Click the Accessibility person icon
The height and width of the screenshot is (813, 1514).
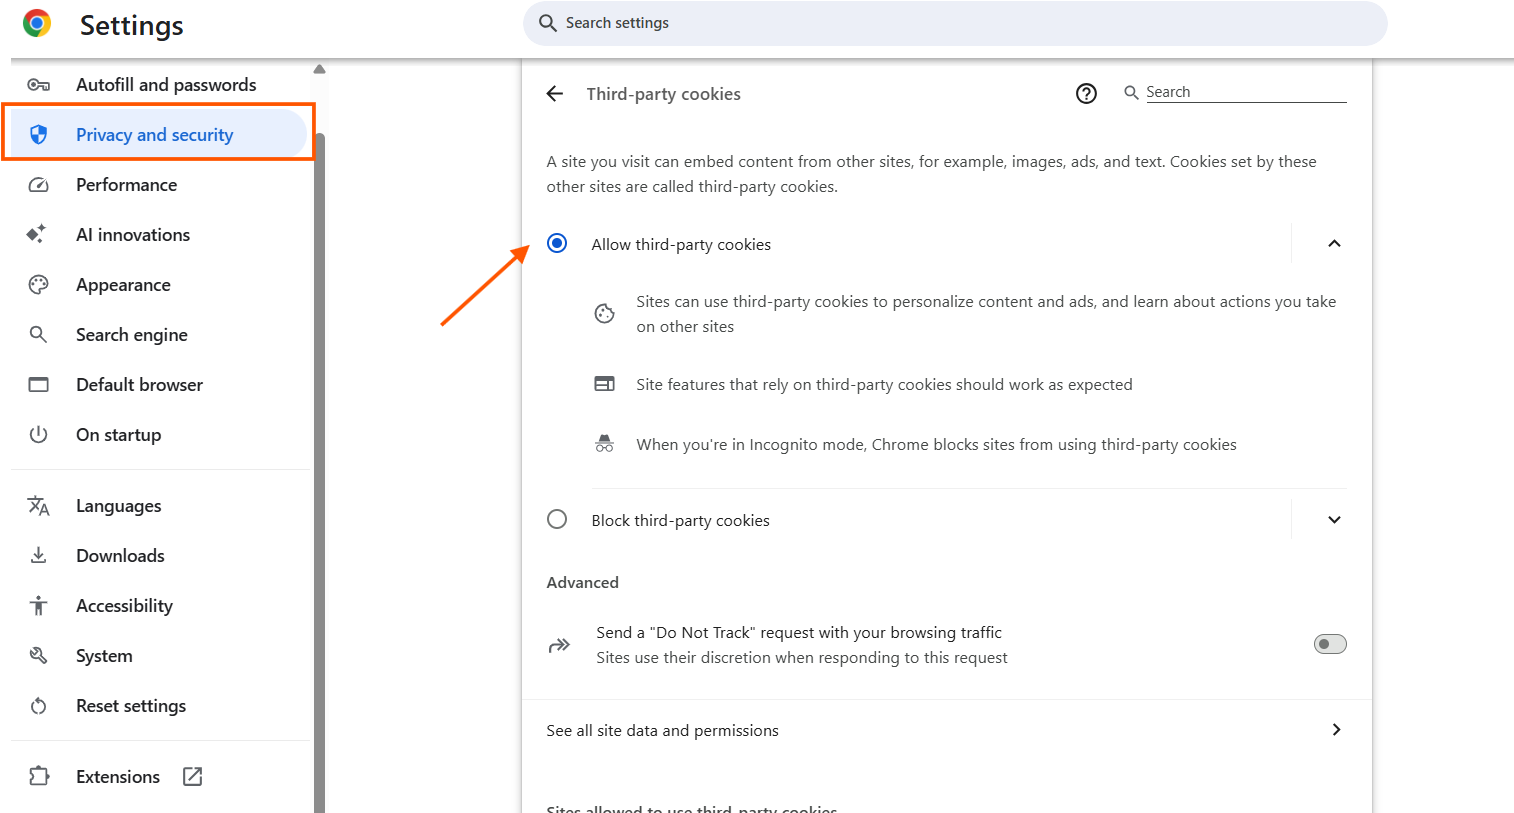[x=39, y=606]
